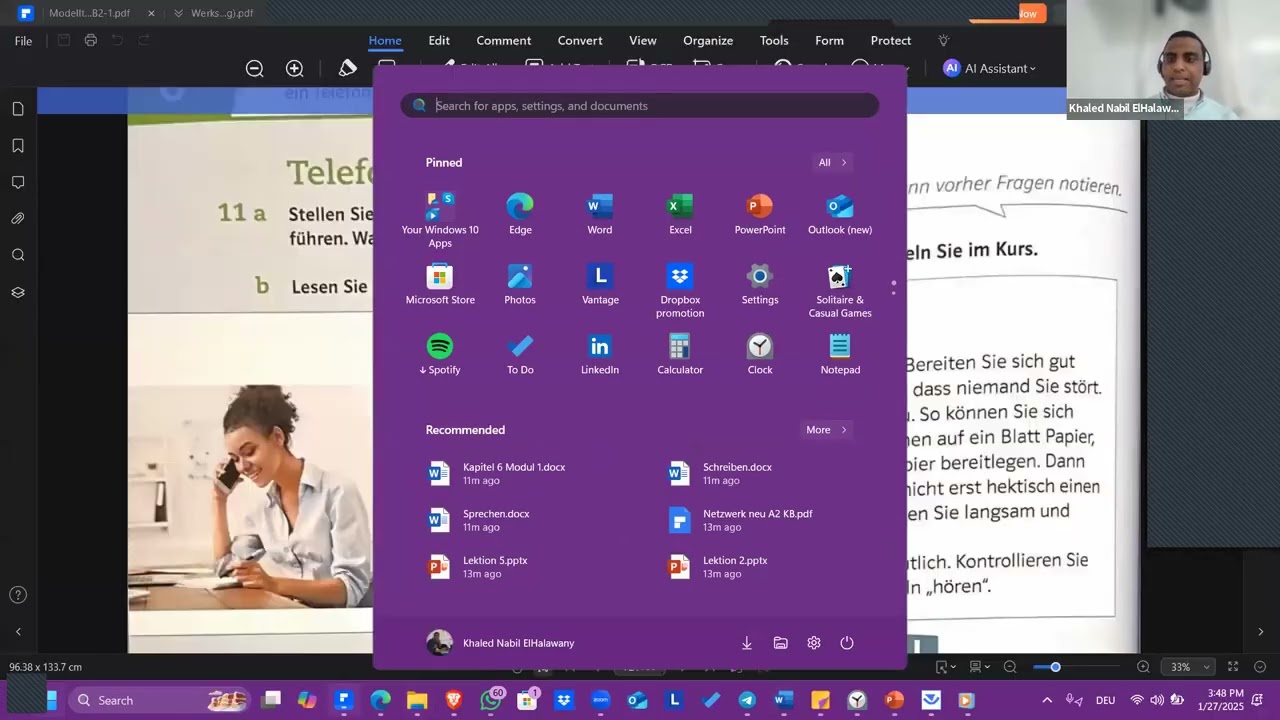
Task: Open the File menu in PDF editor
Action: (24, 41)
